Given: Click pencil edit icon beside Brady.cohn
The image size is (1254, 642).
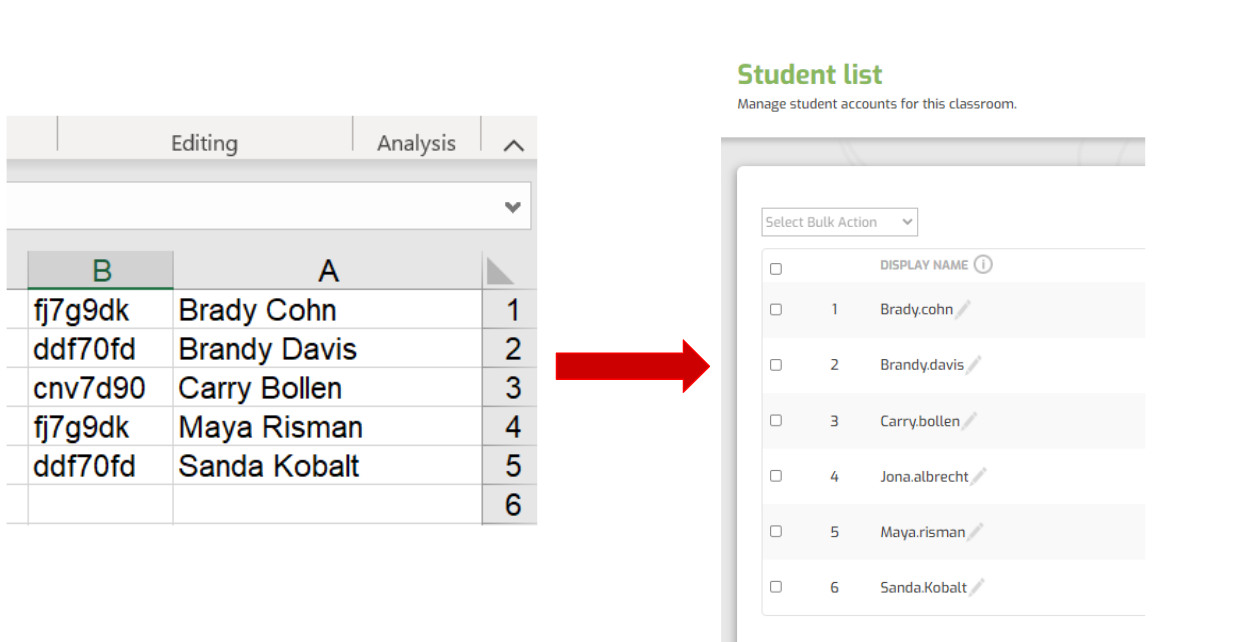Looking at the screenshot, I should [963, 310].
